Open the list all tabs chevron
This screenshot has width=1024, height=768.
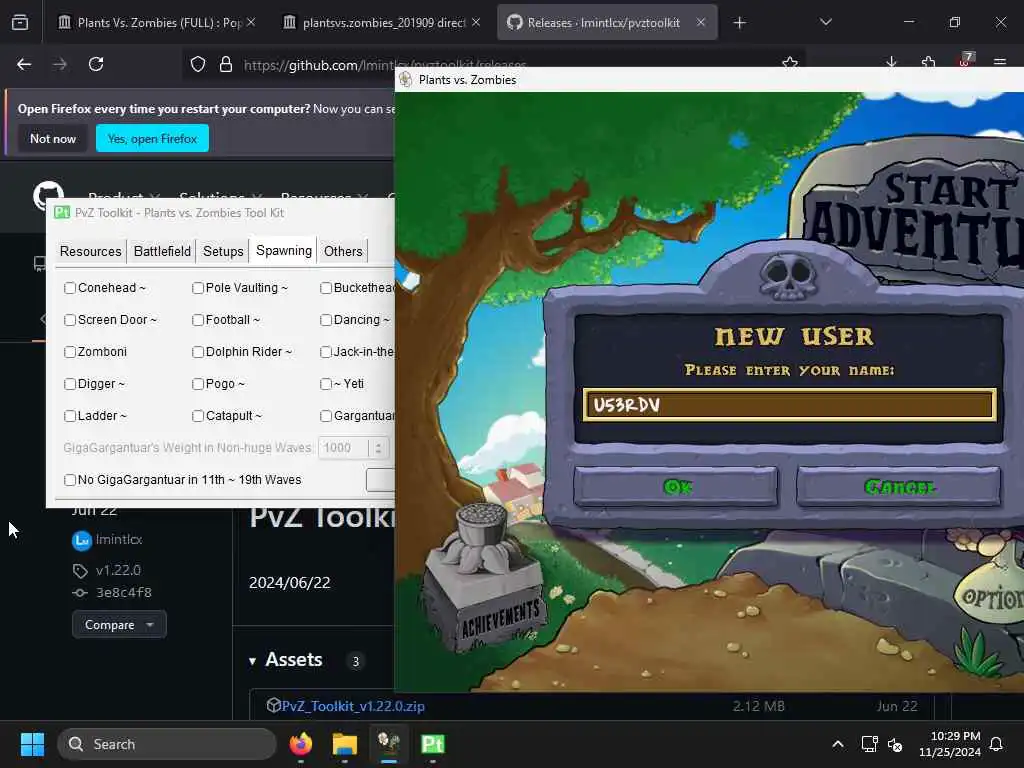[x=825, y=22]
